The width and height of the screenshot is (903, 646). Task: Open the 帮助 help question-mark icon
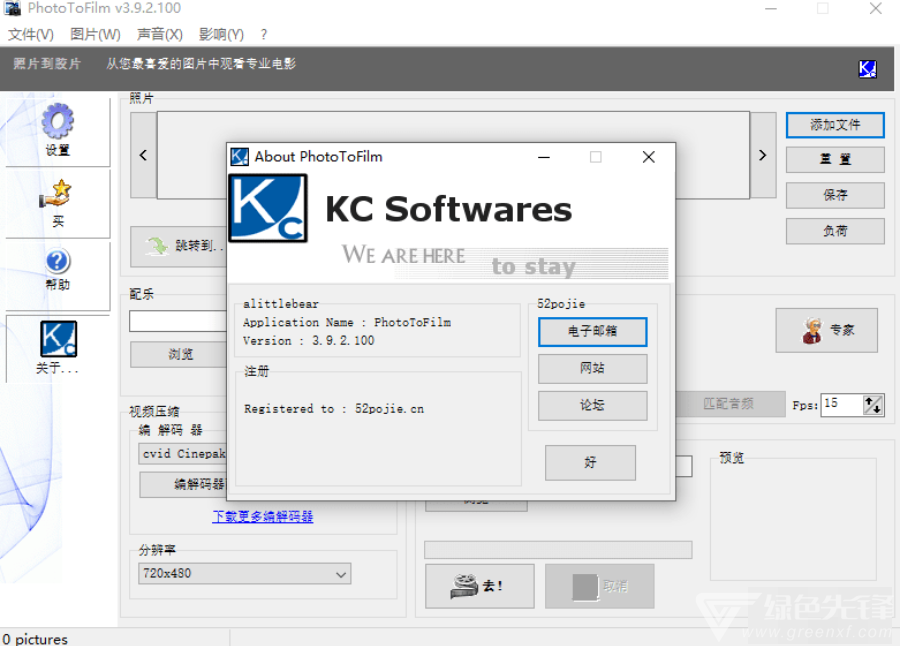point(58,261)
